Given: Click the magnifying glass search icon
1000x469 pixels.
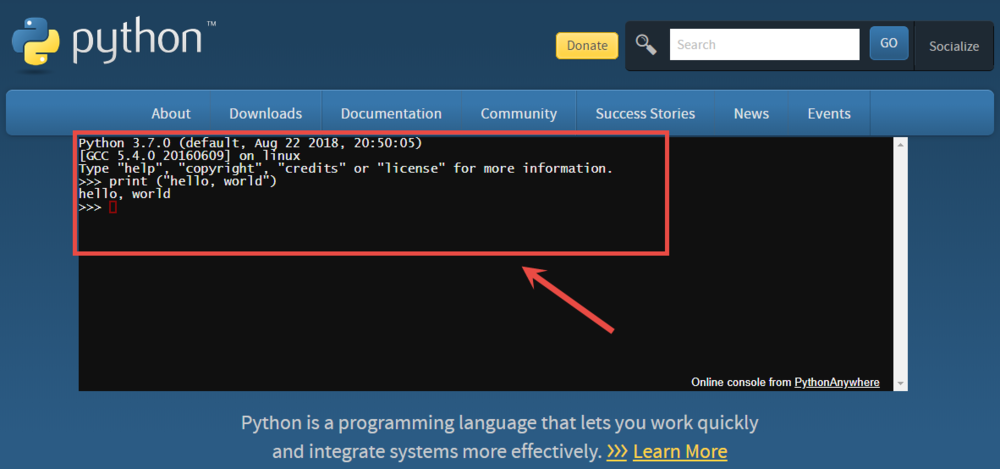Looking at the screenshot, I should pyautogui.click(x=647, y=44).
